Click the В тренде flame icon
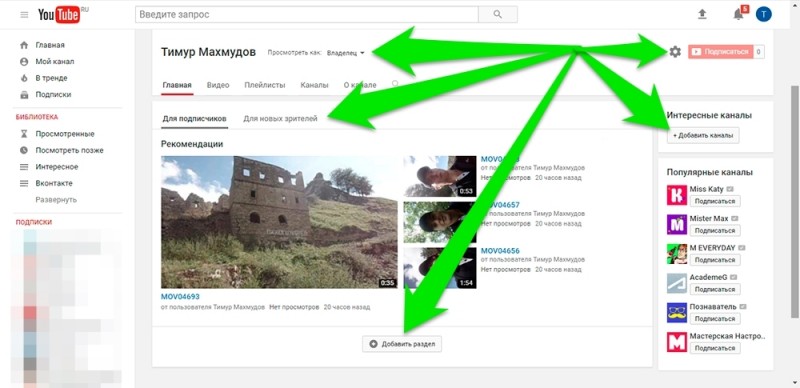This screenshot has height=388, width=800. pos(24,78)
